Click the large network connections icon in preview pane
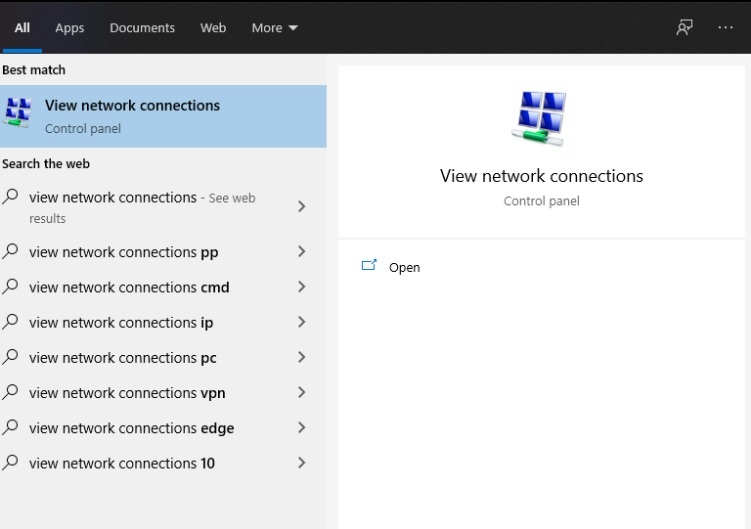Viewport: 751px width, 529px height. click(x=541, y=118)
